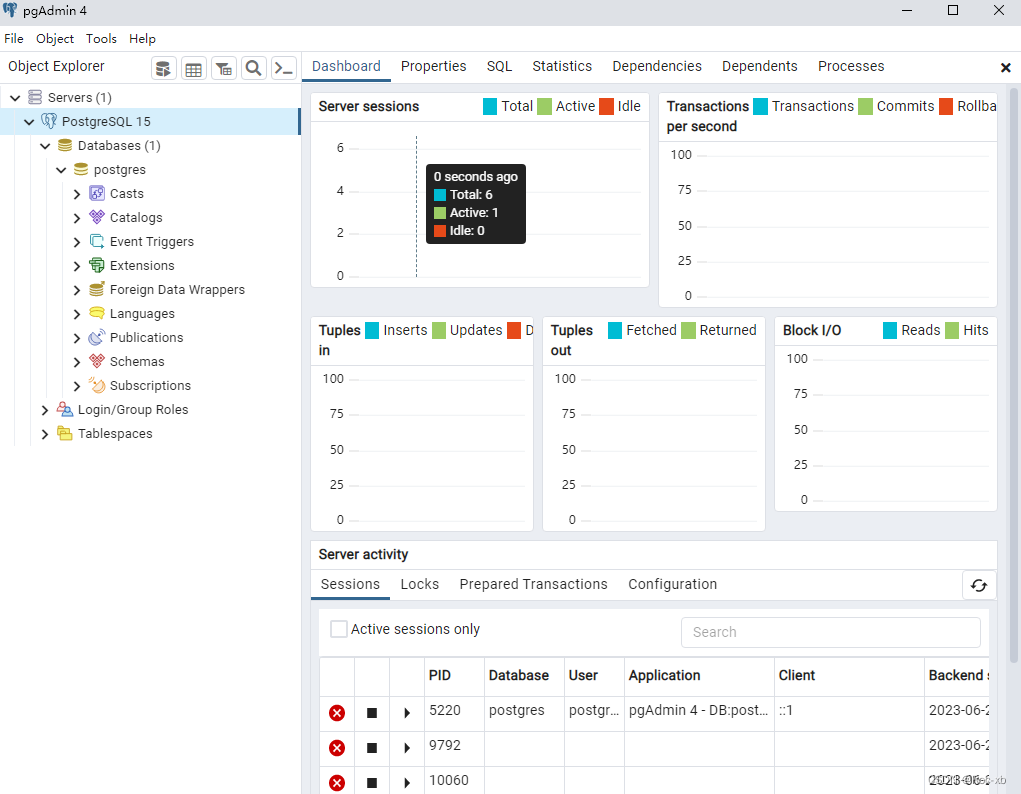This screenshot has width=1021, height=794.
Task: Collapse the PostgreSQL 15 server node
Action: tap(29, 122)
